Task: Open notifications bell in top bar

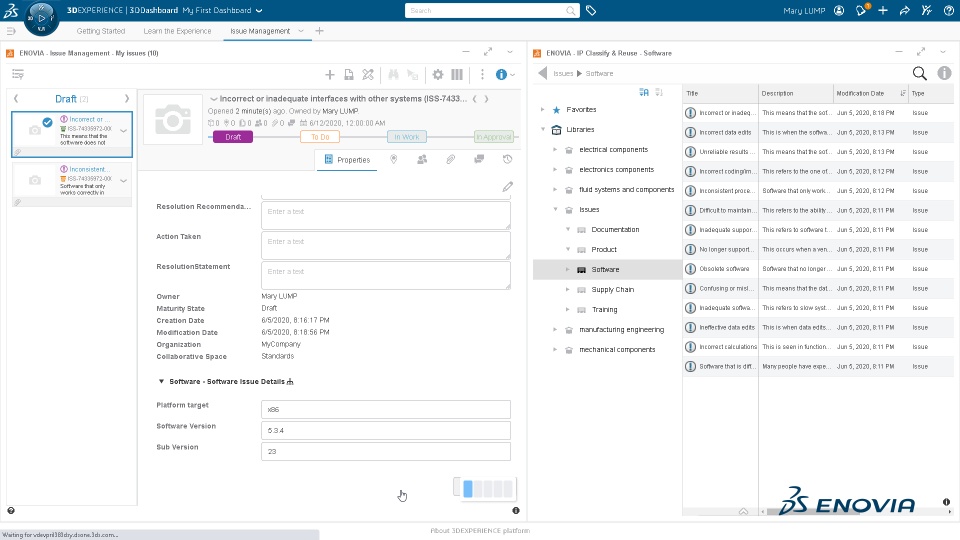Action: (861, 10)
